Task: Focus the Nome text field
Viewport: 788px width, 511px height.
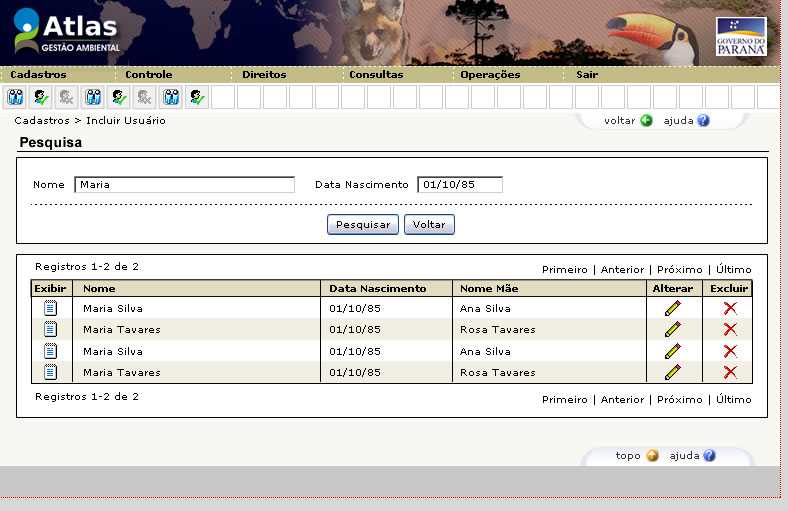Action: tap(185, 185)
